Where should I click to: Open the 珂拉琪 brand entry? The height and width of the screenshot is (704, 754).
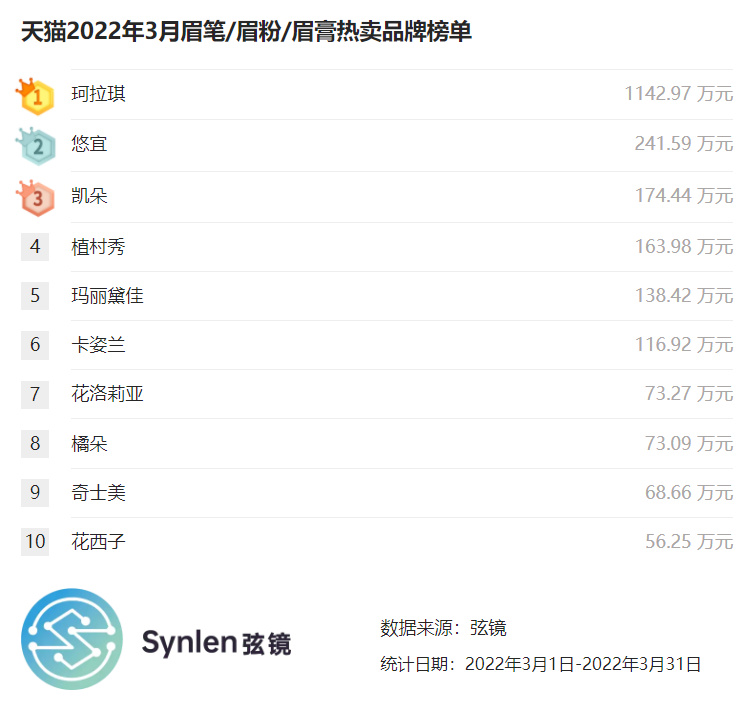coord(99,95)
